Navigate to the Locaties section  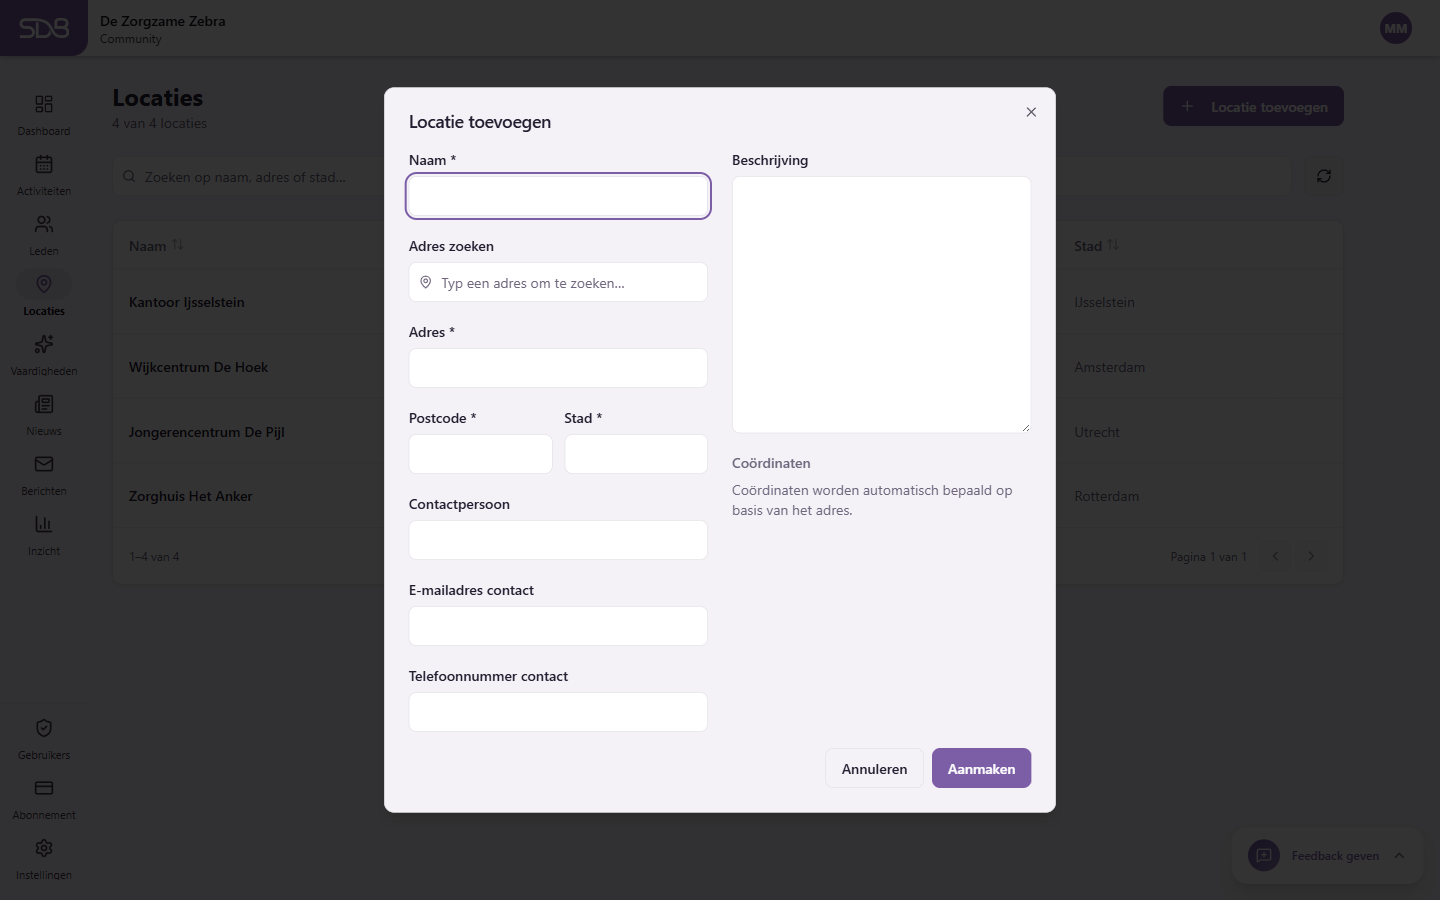click(x=44, y=293)
